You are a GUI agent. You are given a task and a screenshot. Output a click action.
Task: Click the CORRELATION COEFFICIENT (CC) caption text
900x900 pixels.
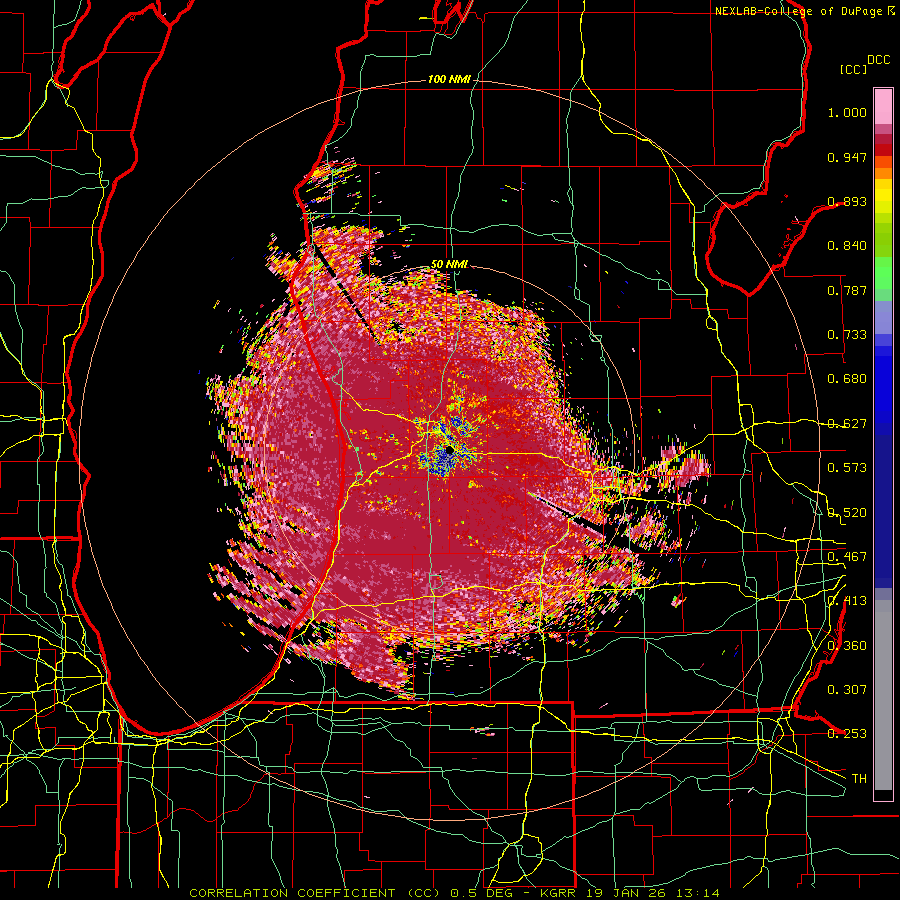315,893
